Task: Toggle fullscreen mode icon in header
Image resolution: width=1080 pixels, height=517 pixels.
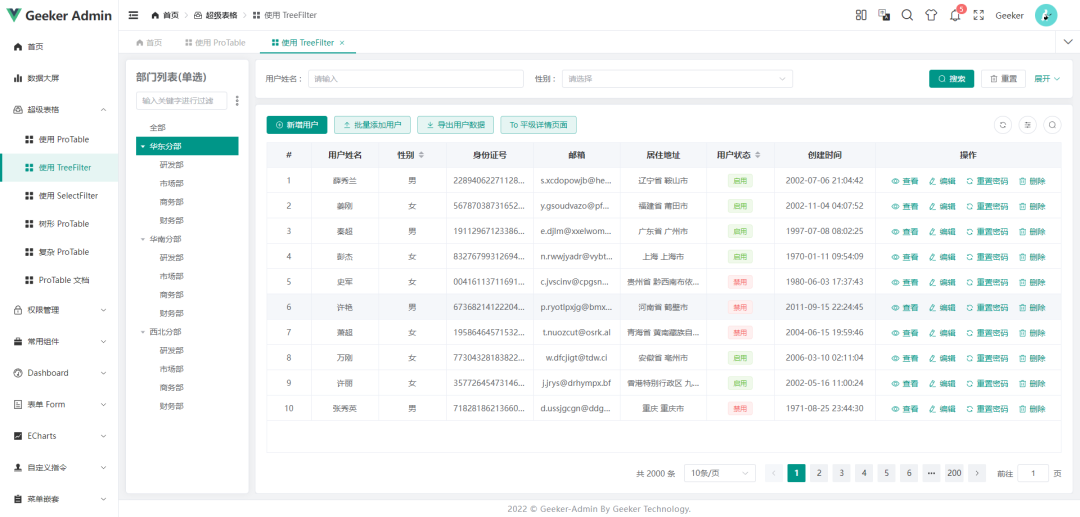Action: pos(978,15)
